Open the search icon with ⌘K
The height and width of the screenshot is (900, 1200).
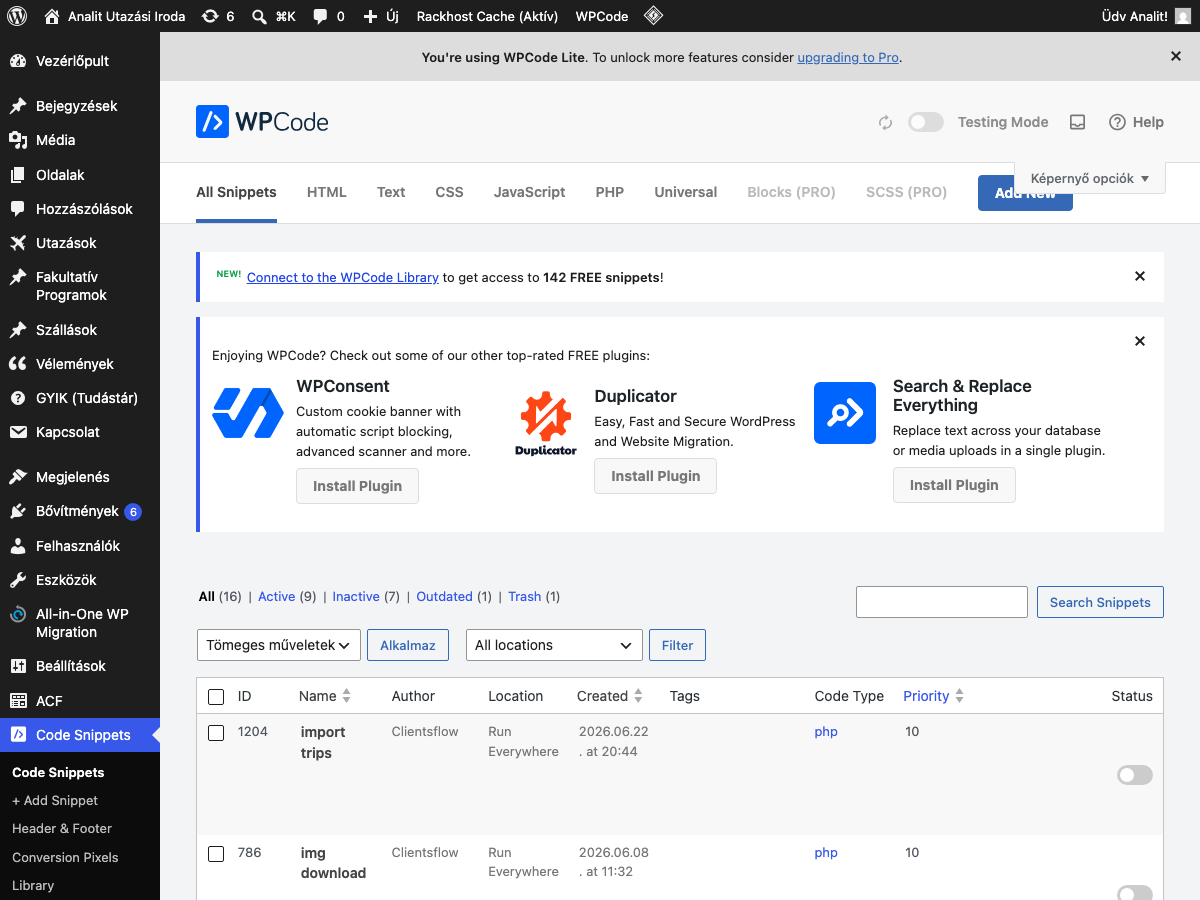pyautogui.click(x=259, y=16)
